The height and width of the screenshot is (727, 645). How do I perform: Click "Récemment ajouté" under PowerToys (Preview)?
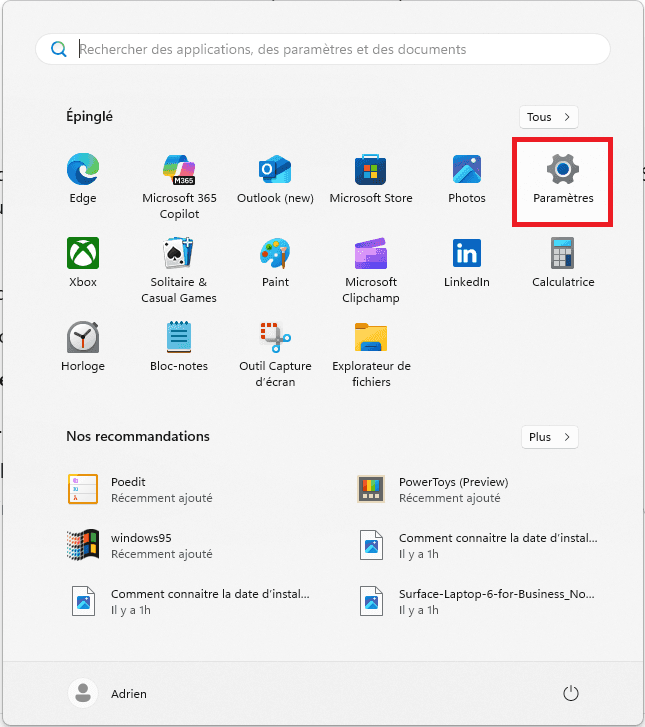[450, 498]
